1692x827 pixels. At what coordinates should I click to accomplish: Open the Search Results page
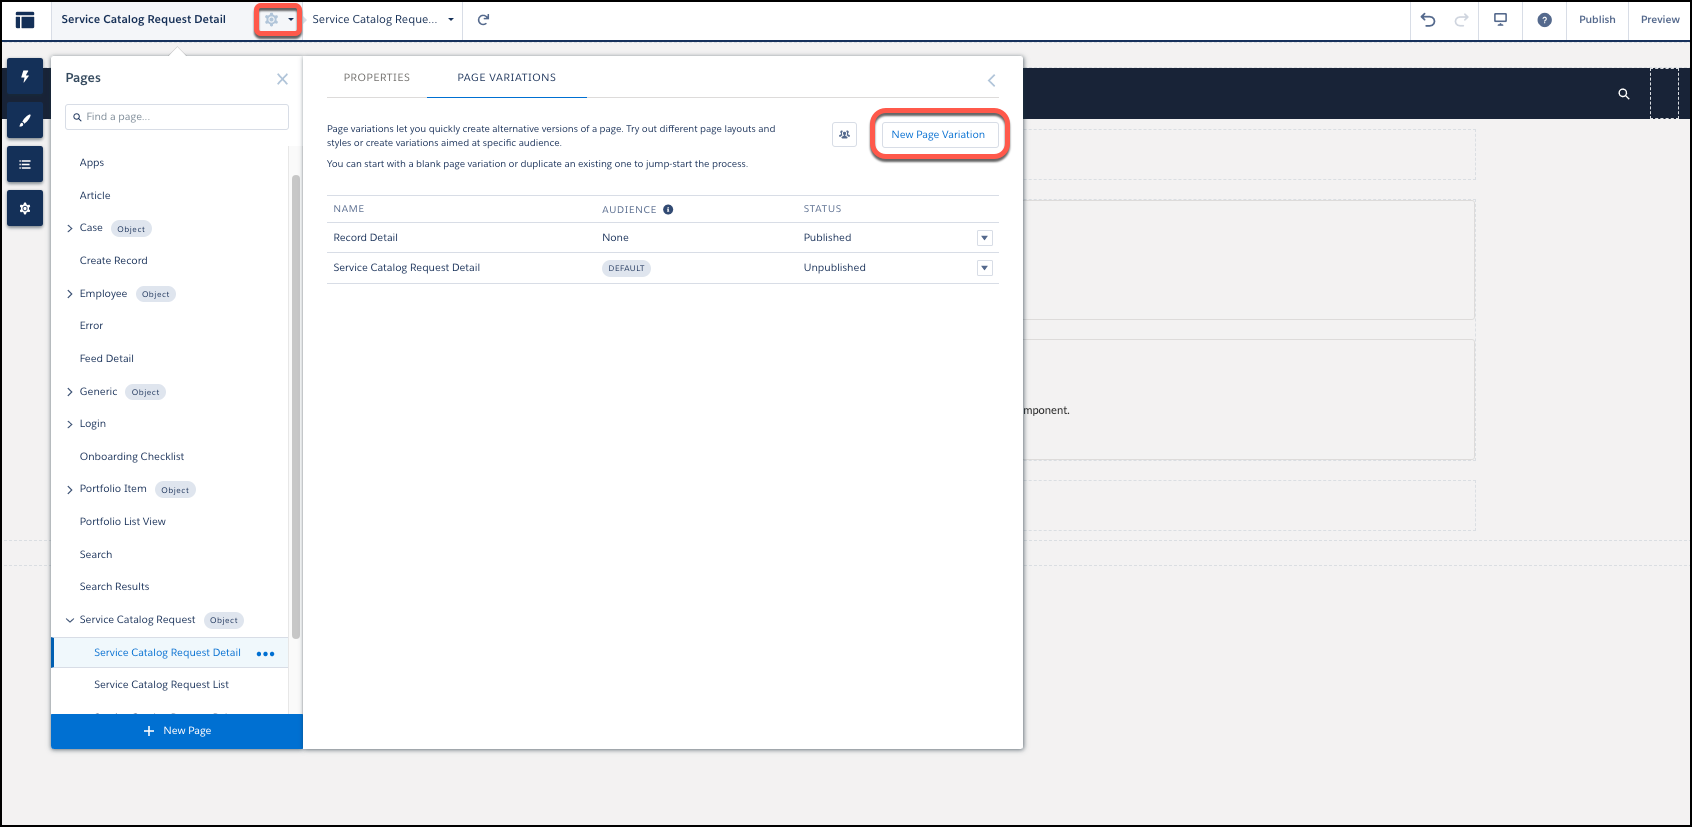[x=115, y=587]
